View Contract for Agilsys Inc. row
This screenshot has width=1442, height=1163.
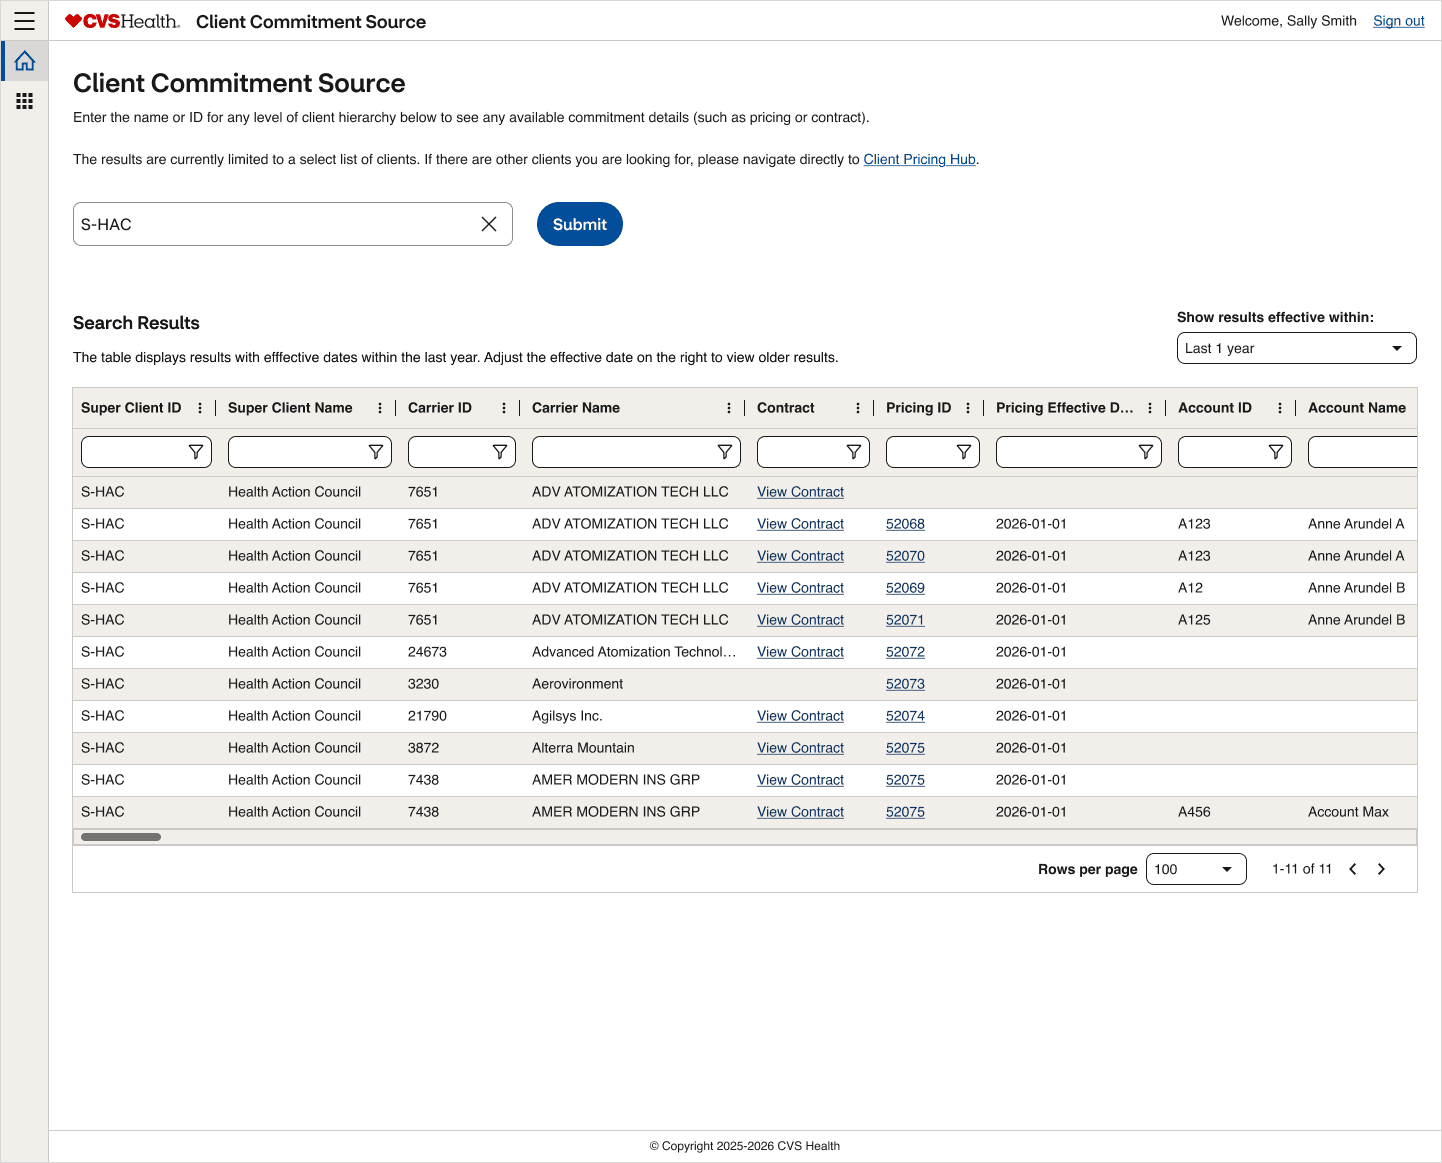[x=800, y=716]
